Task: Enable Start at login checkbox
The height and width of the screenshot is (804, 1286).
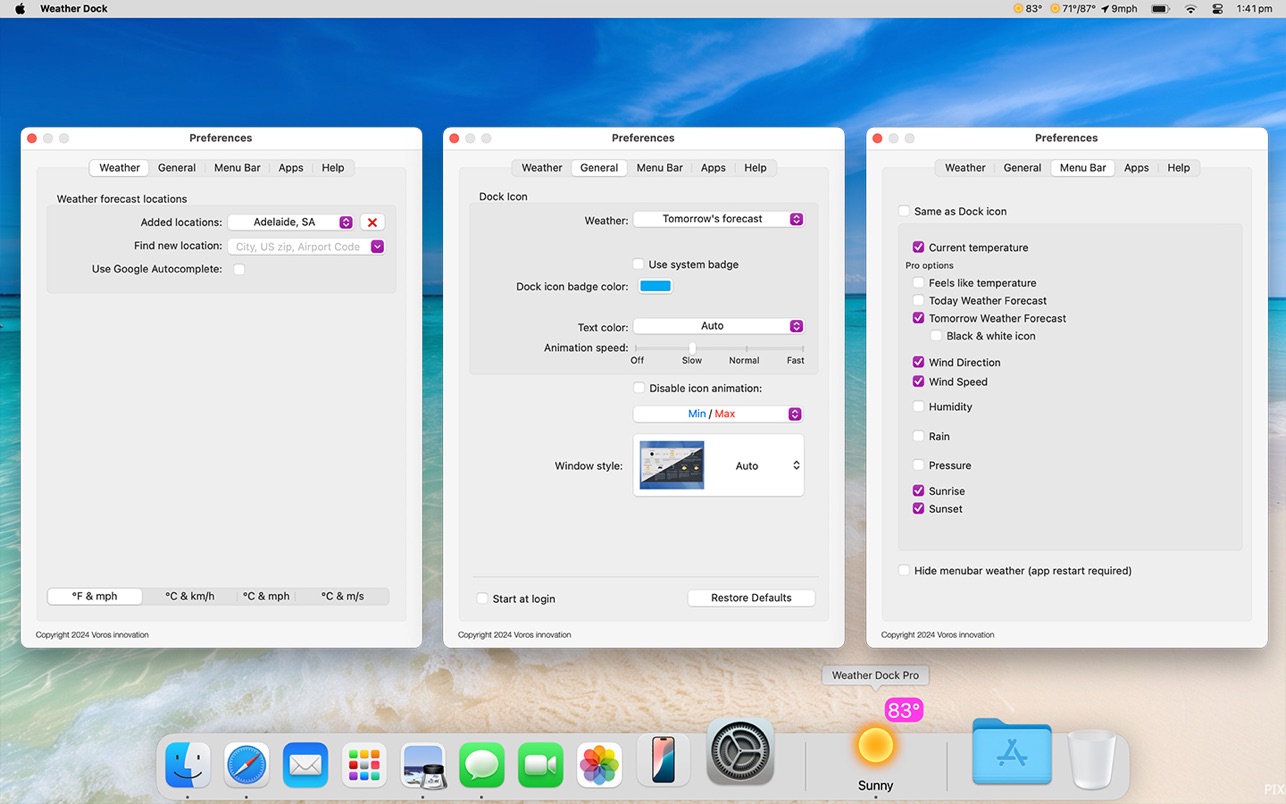Action: 483,599
